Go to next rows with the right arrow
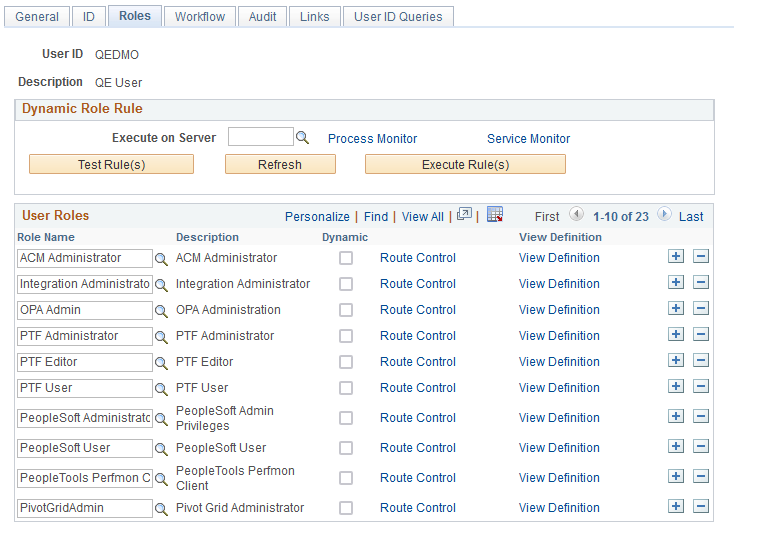This screenshot has width=770, height=534. 666,215
